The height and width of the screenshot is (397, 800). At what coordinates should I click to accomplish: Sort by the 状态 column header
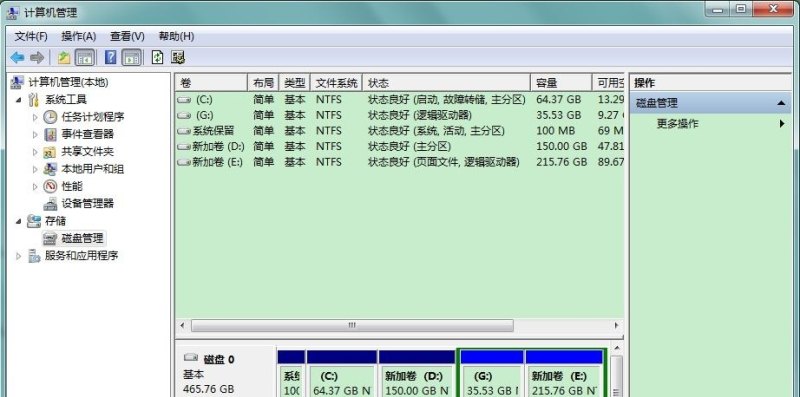click(446, 83)
